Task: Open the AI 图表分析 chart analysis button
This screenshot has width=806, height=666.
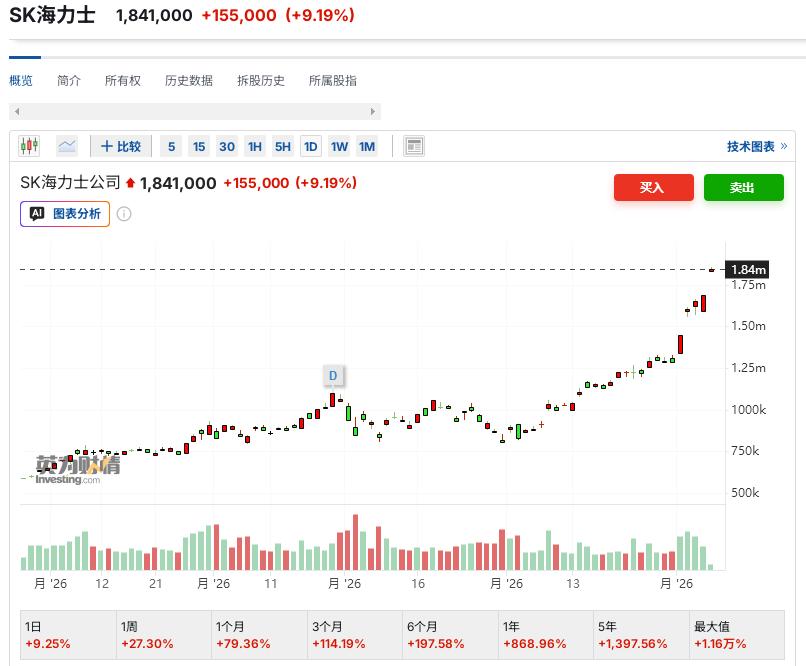Action: [65, 214]
